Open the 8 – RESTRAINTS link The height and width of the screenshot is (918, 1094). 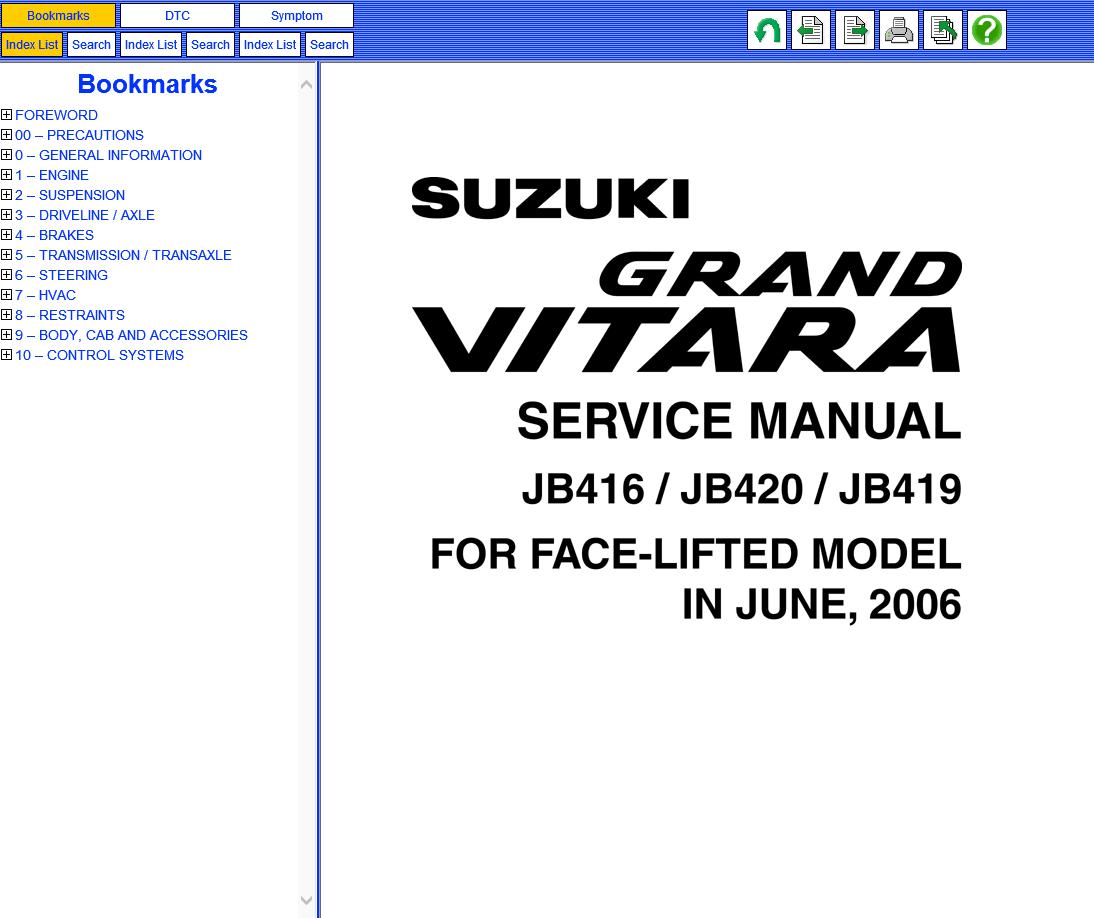70,315
